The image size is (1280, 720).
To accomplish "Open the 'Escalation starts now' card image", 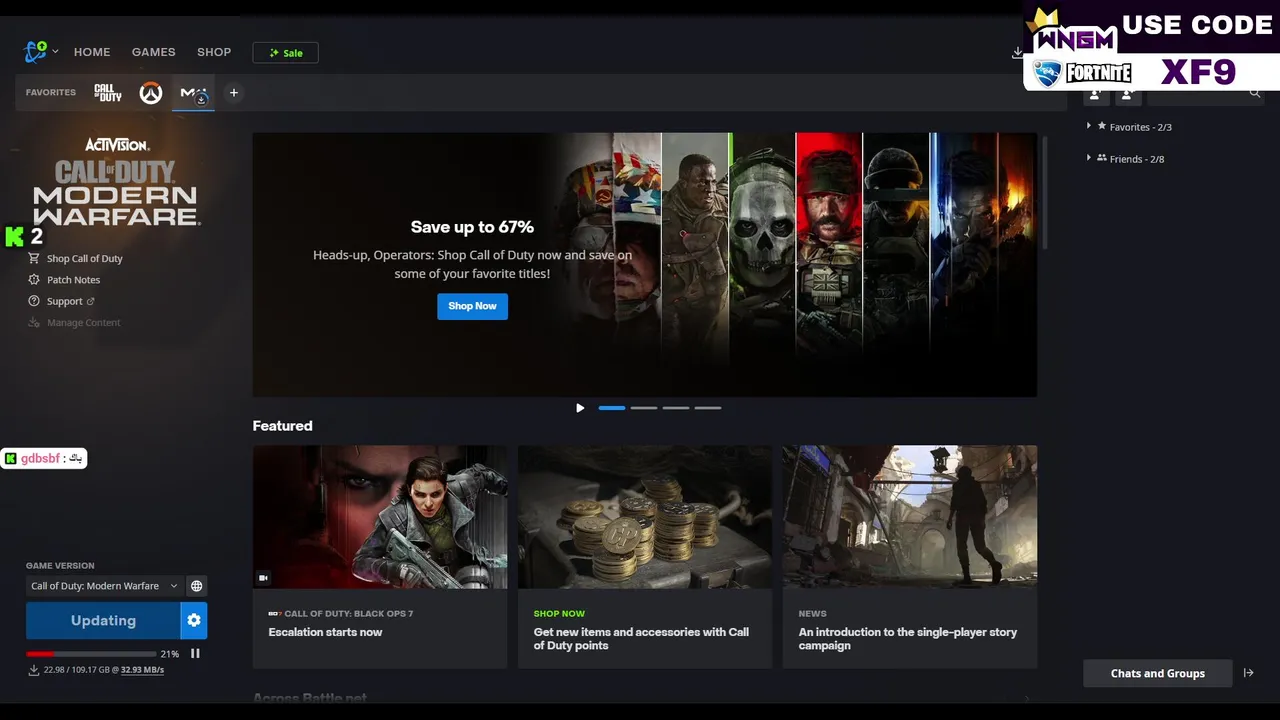I will point(380,517).
